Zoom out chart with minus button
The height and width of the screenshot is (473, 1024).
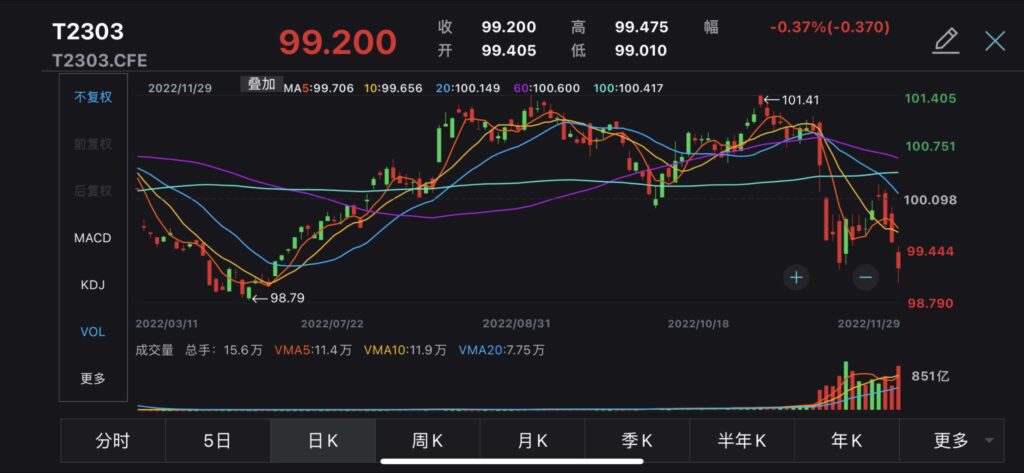tap(865, 277)
